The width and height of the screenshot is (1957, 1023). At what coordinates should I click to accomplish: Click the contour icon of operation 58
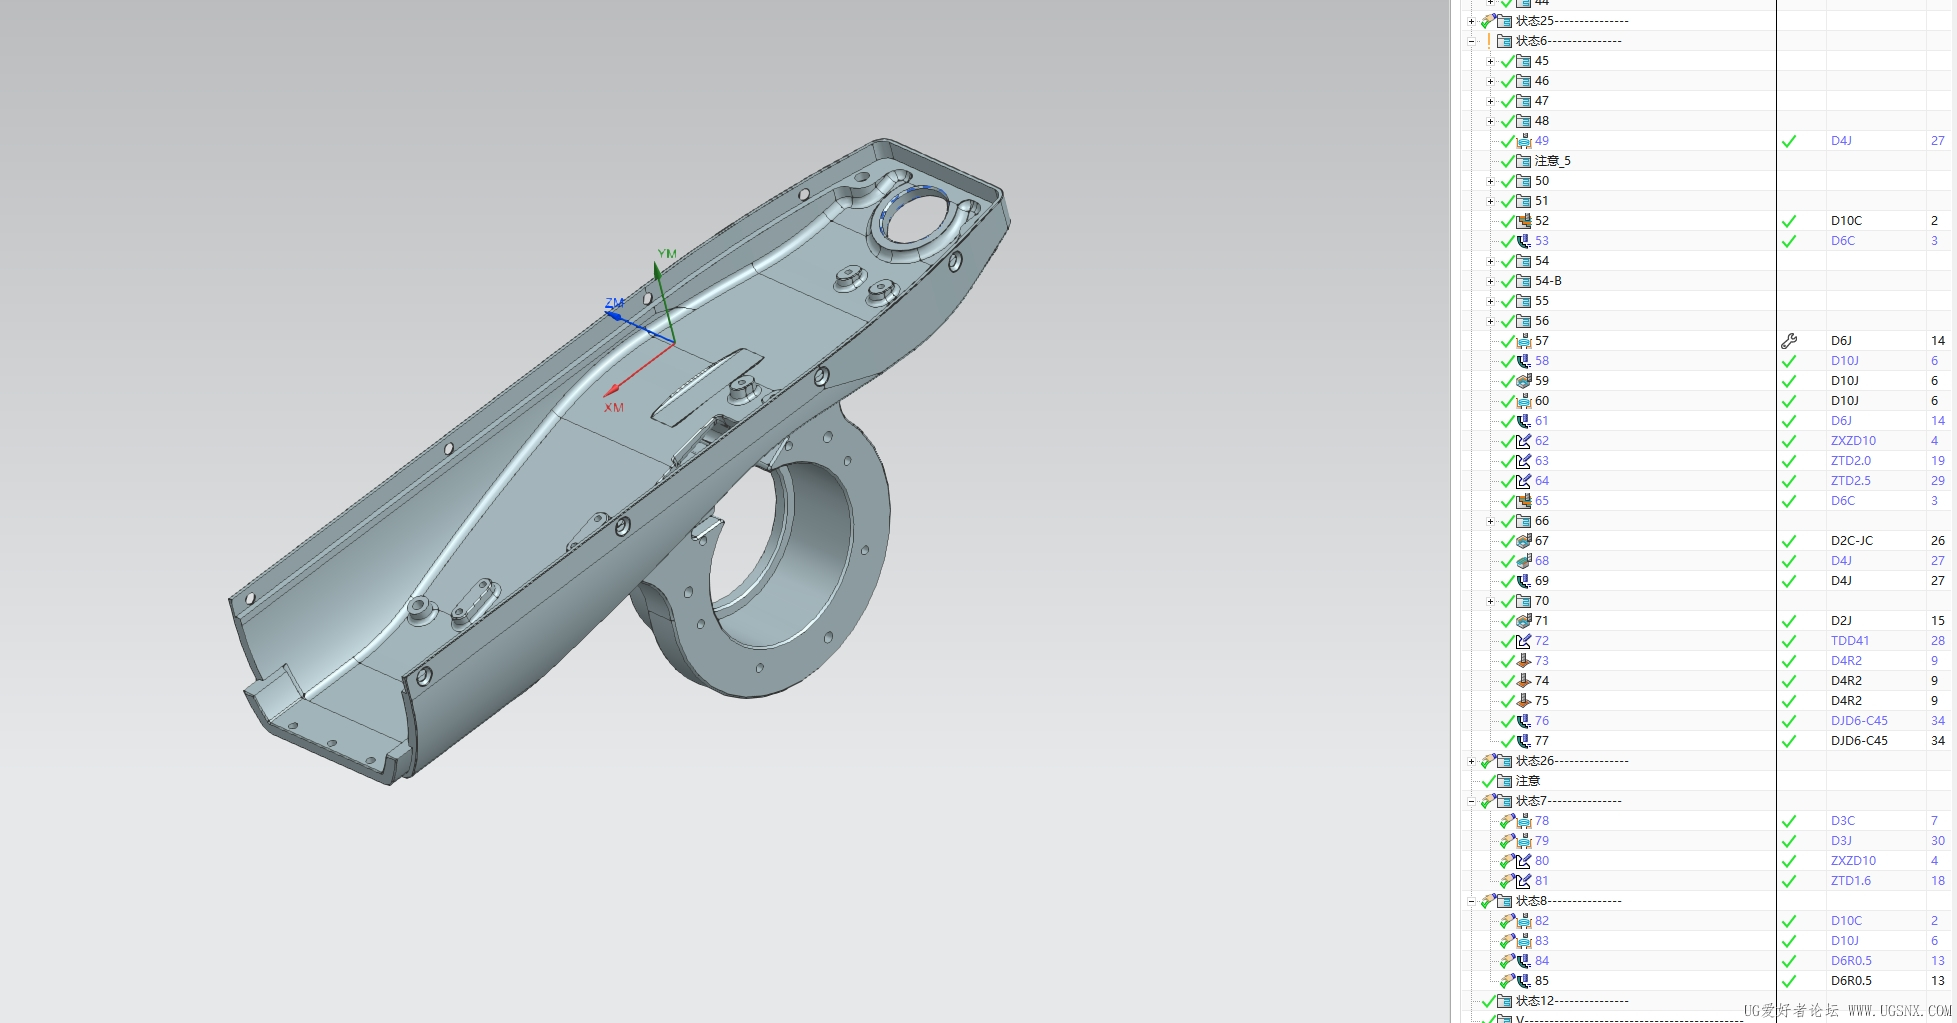[1523, 361]
